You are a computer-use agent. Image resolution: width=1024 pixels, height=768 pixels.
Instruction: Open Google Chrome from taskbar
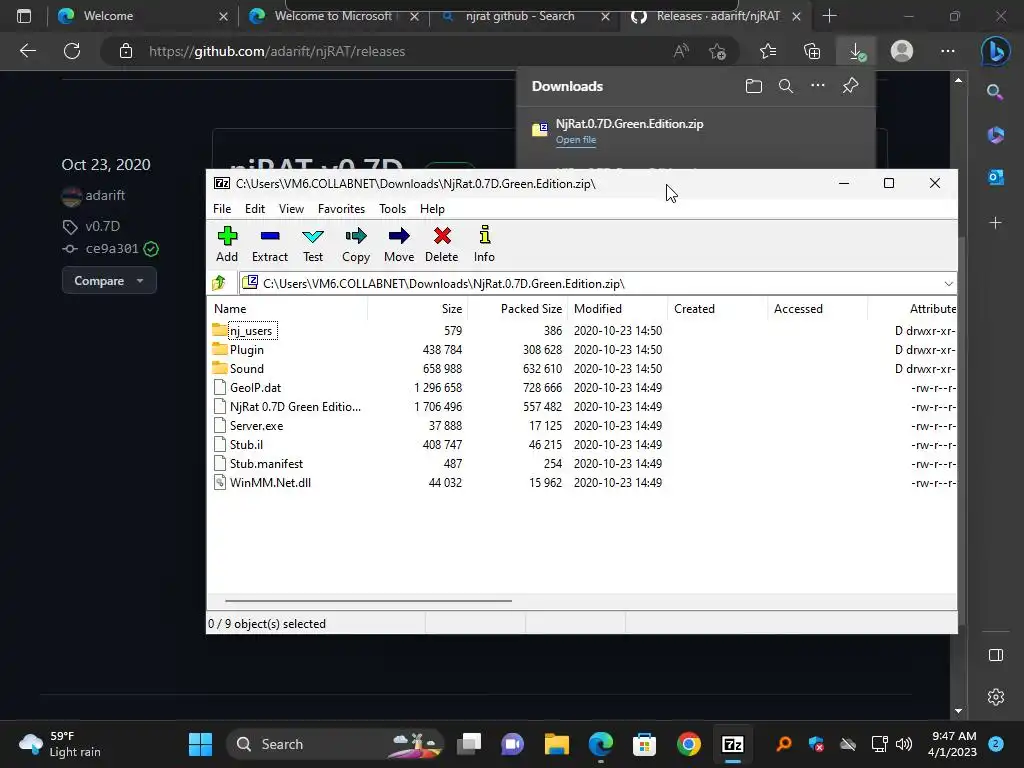(688, 744)
